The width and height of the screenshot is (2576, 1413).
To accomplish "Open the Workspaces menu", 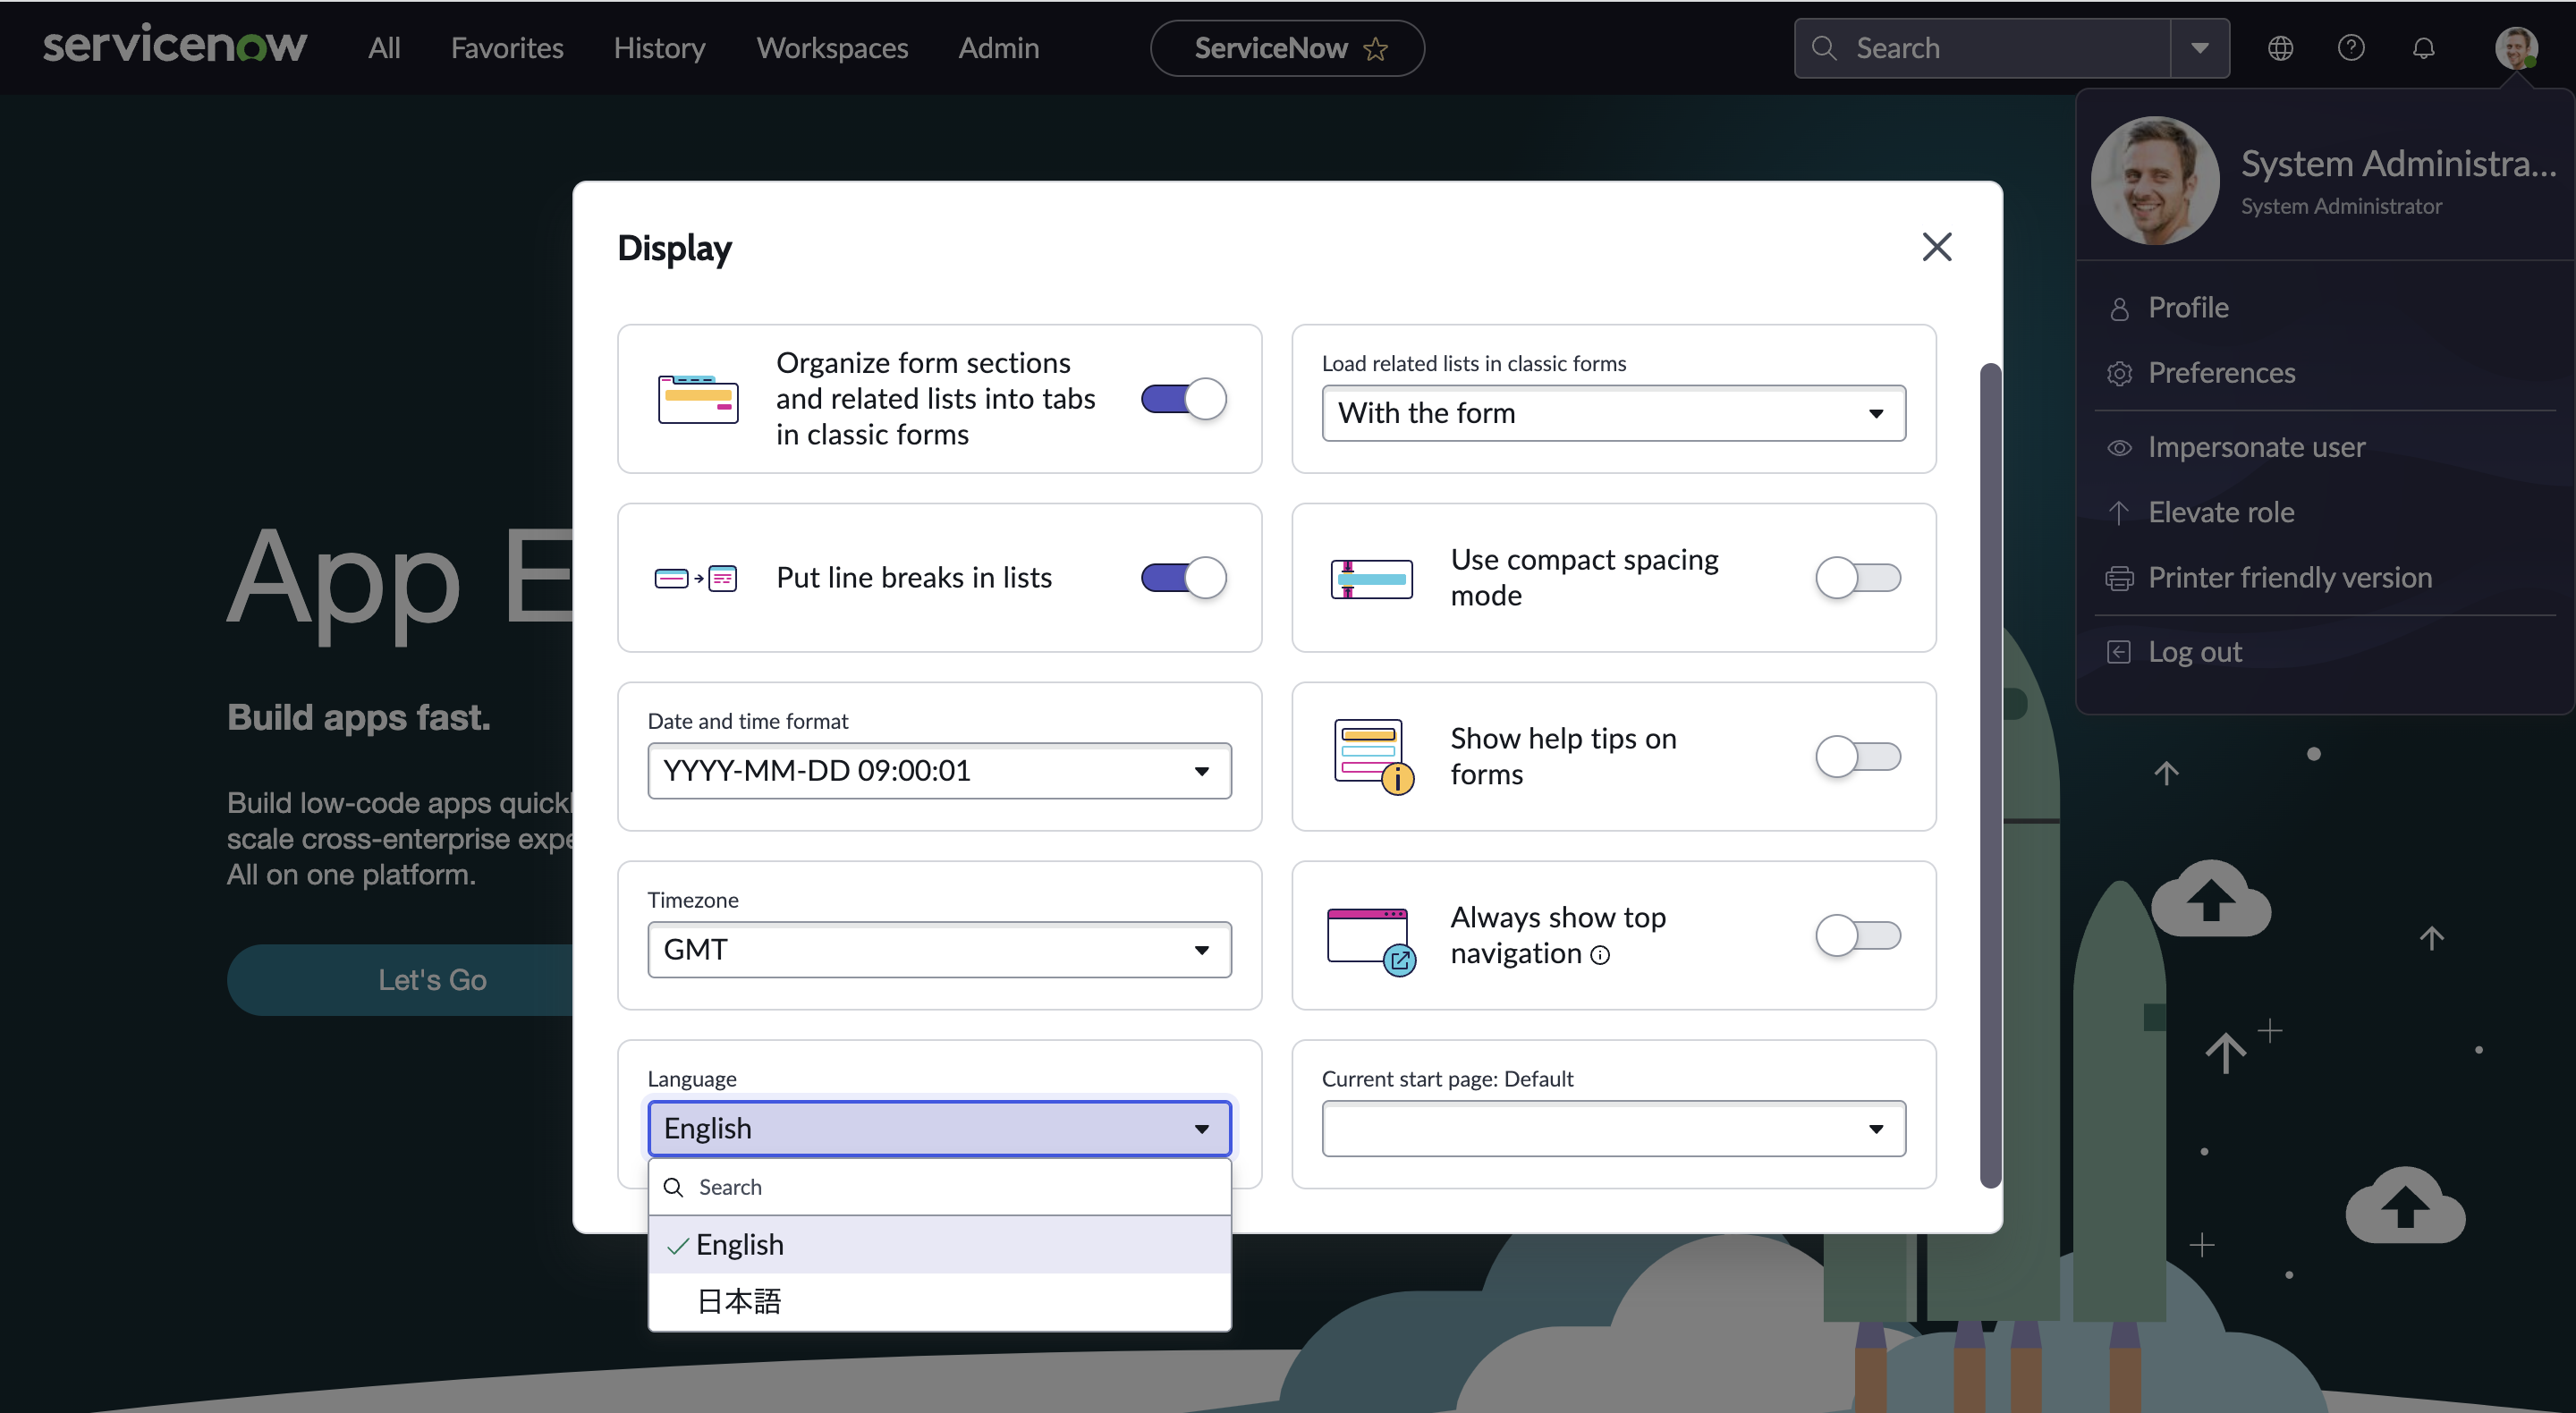I will (x=832, y=48).
